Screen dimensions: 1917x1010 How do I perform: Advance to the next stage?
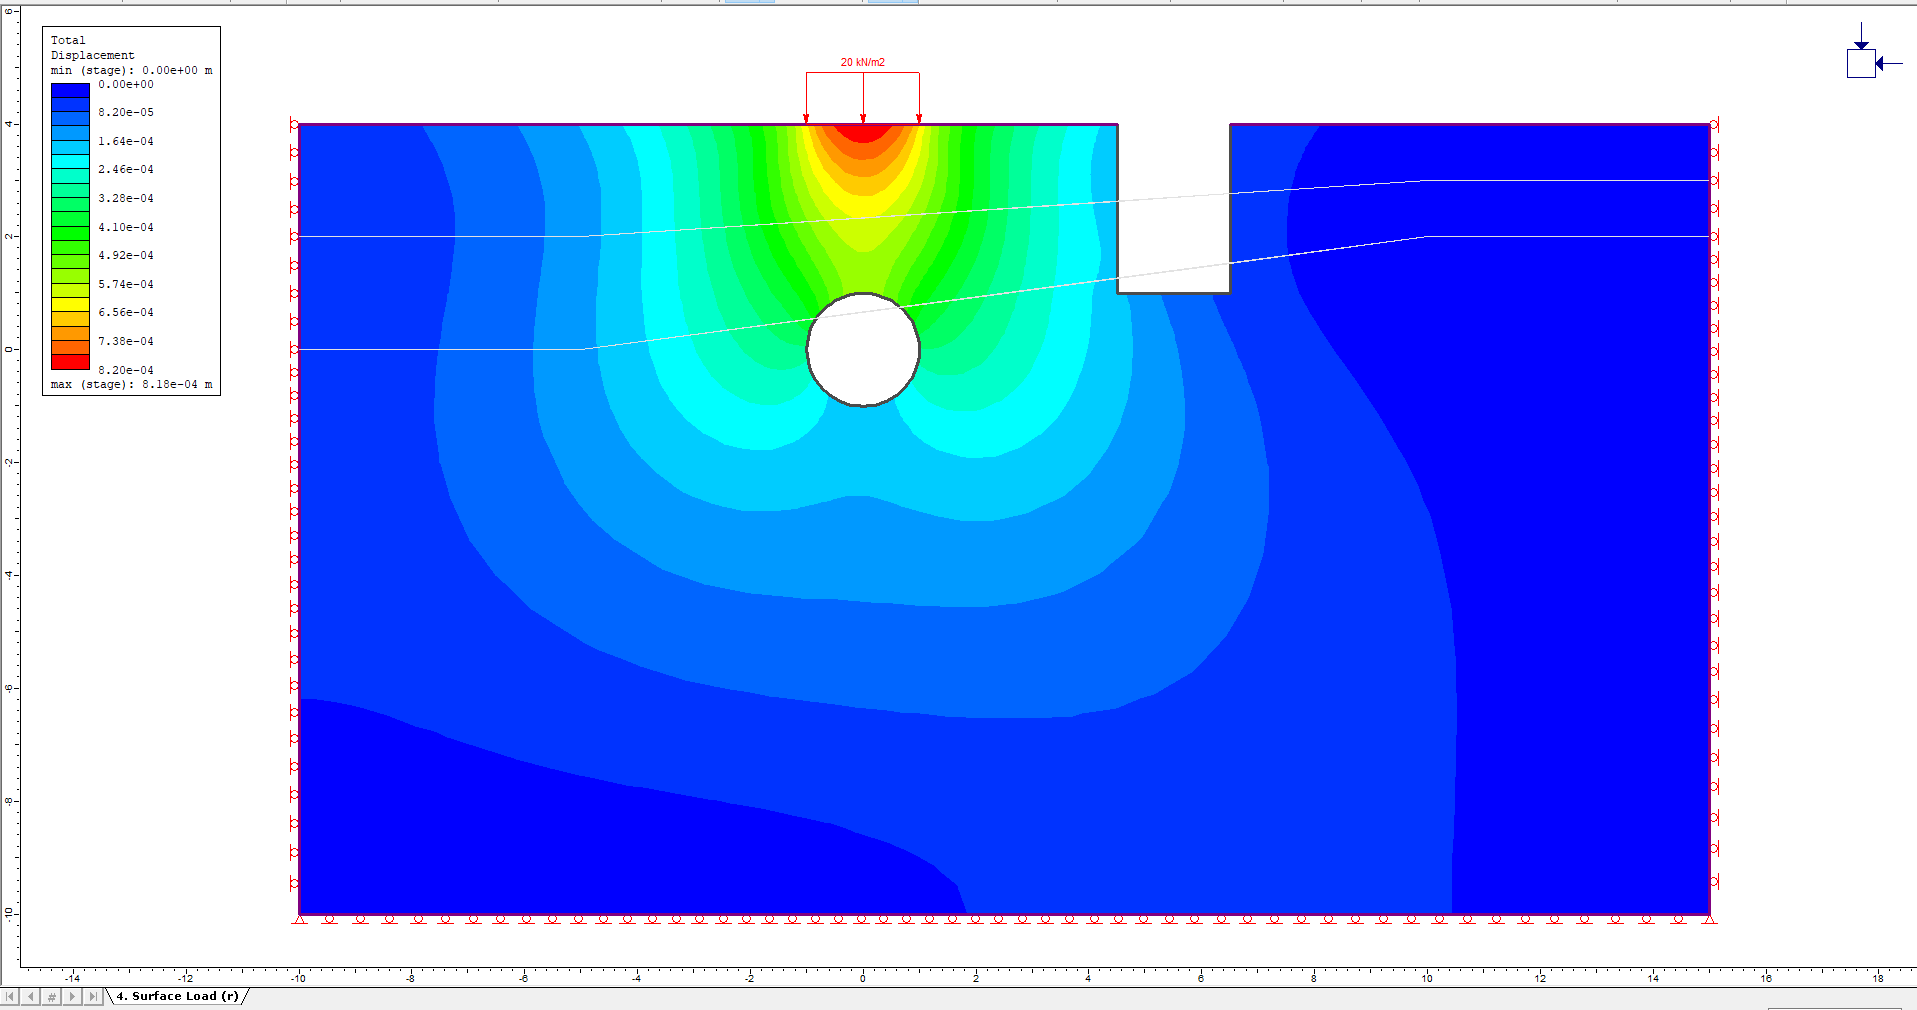pos(72,997)
